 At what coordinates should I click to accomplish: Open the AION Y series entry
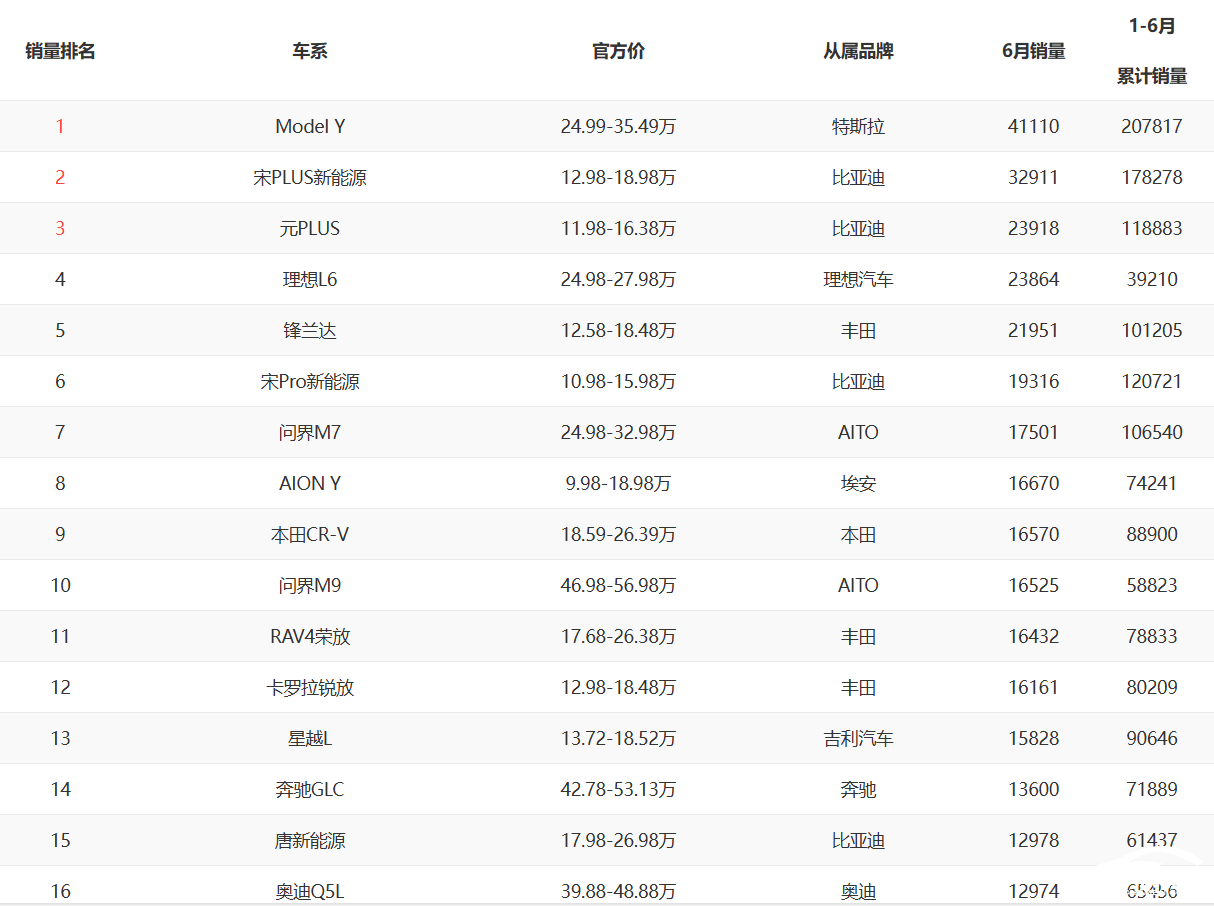click(x=310, y=484)
